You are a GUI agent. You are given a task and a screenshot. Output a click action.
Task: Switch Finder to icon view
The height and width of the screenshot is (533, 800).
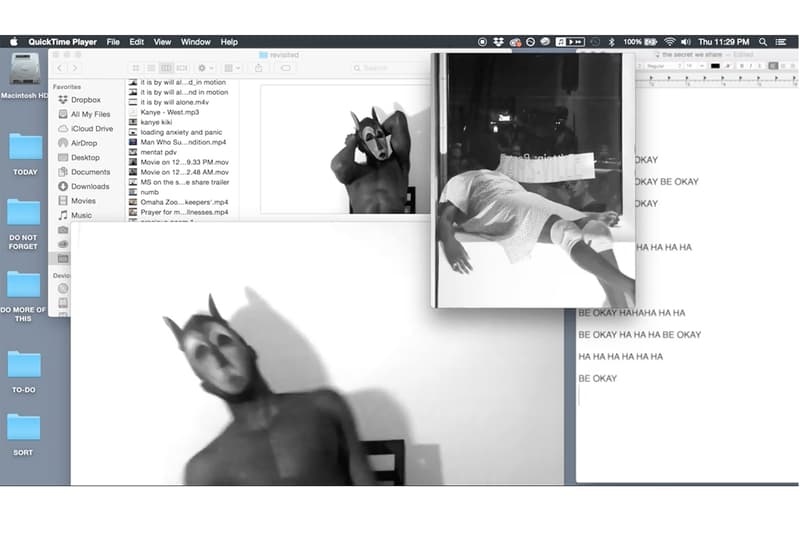tap(136, 68)
